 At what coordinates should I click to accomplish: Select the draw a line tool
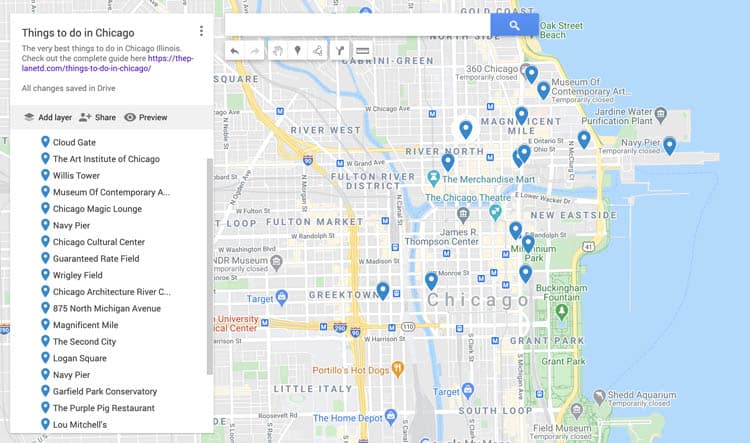317,51
